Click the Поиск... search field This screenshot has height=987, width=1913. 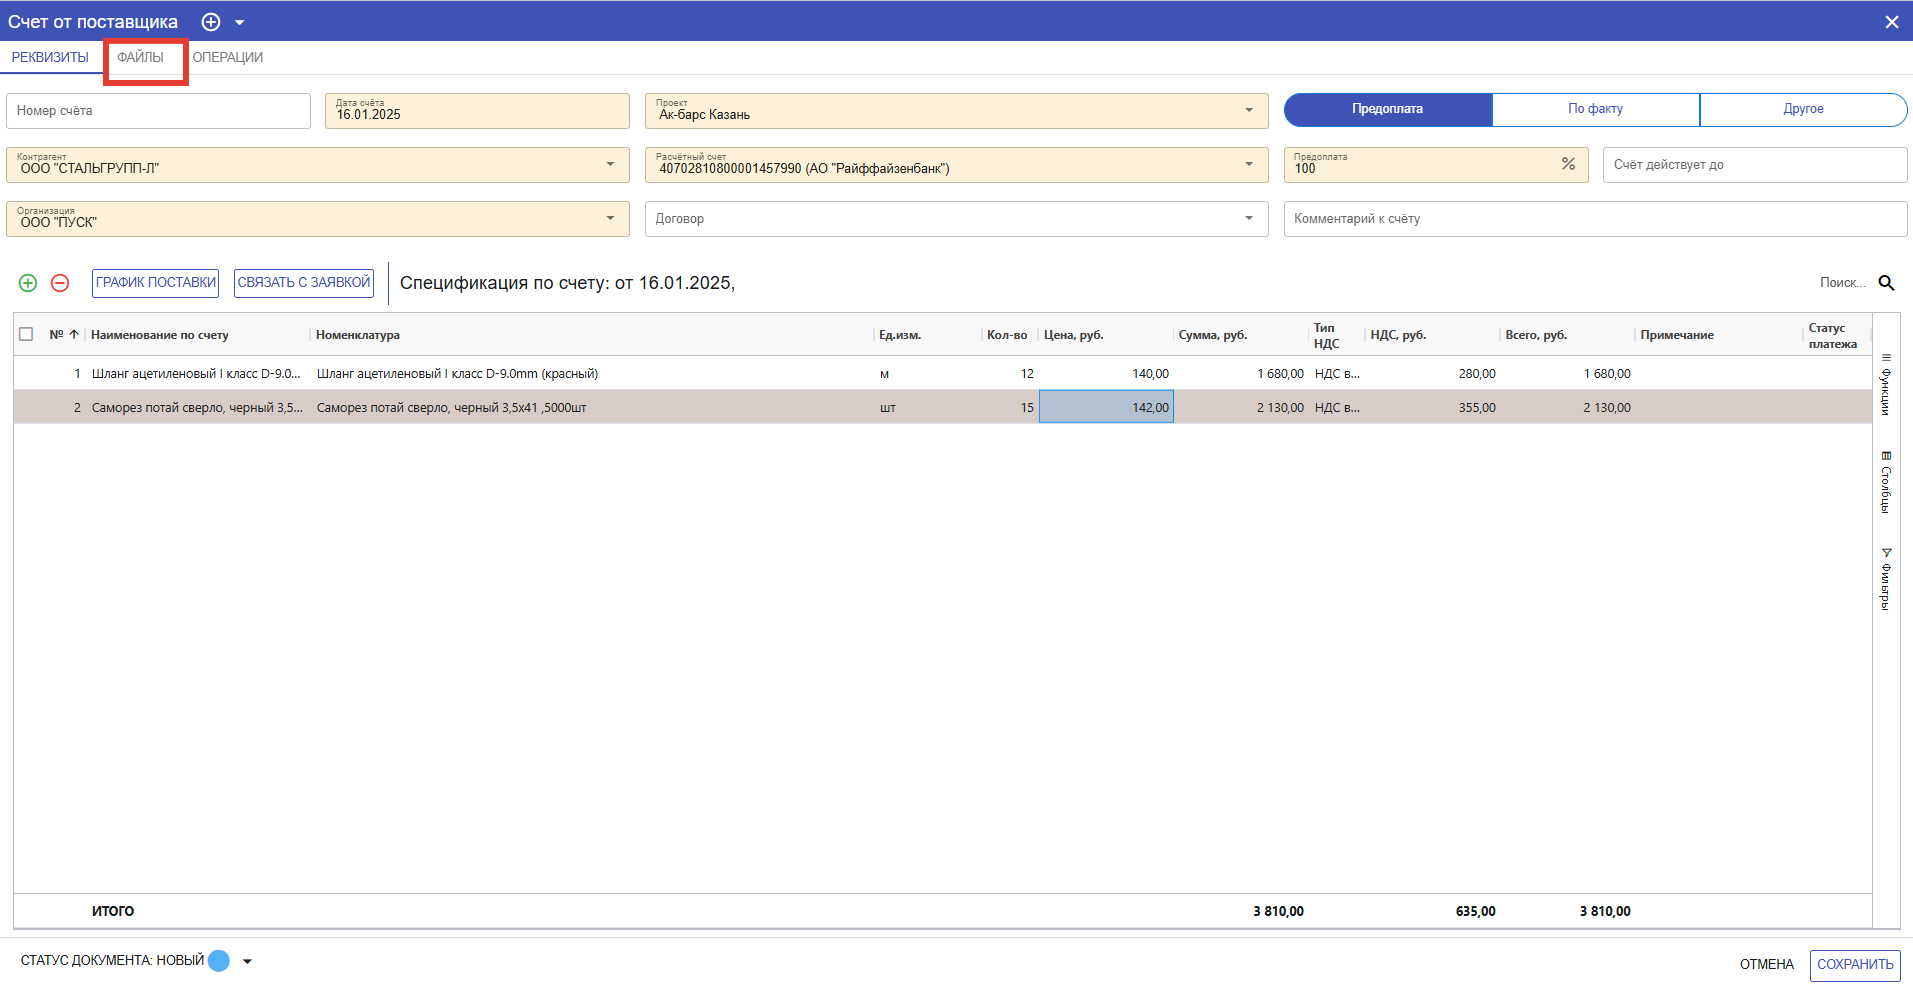(1842, 283)
